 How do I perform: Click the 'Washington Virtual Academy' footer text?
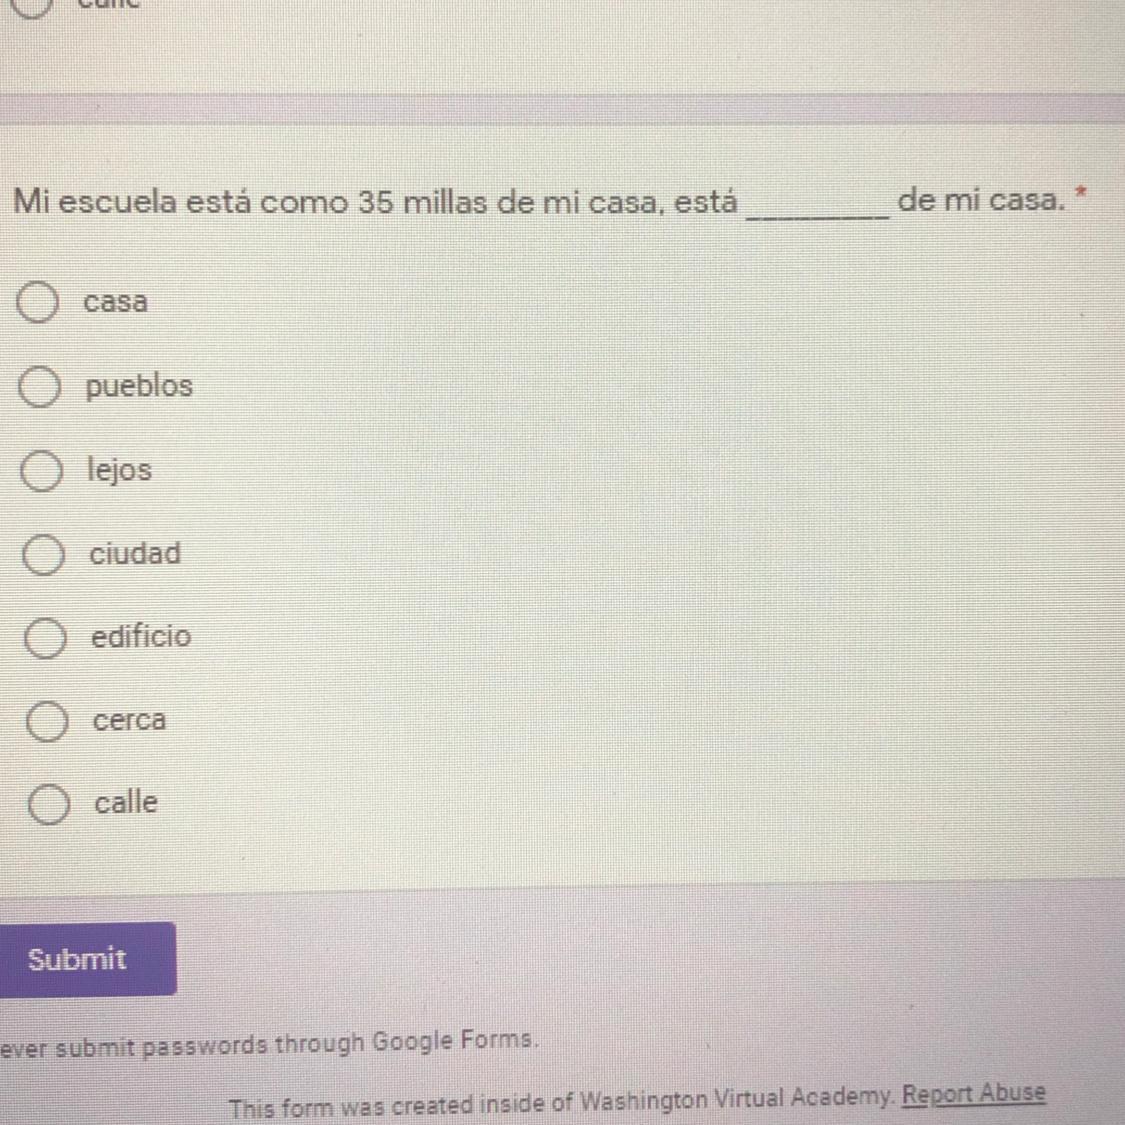pyautogui.click(x=735, y=1101)
